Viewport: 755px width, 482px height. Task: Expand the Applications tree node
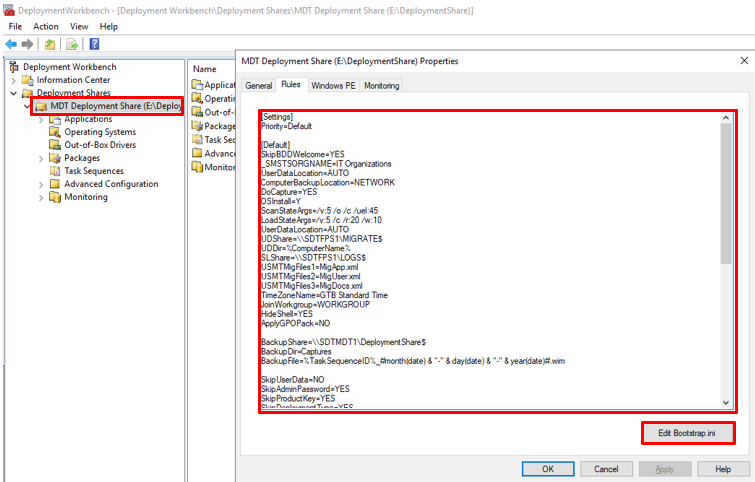[41, 119]
